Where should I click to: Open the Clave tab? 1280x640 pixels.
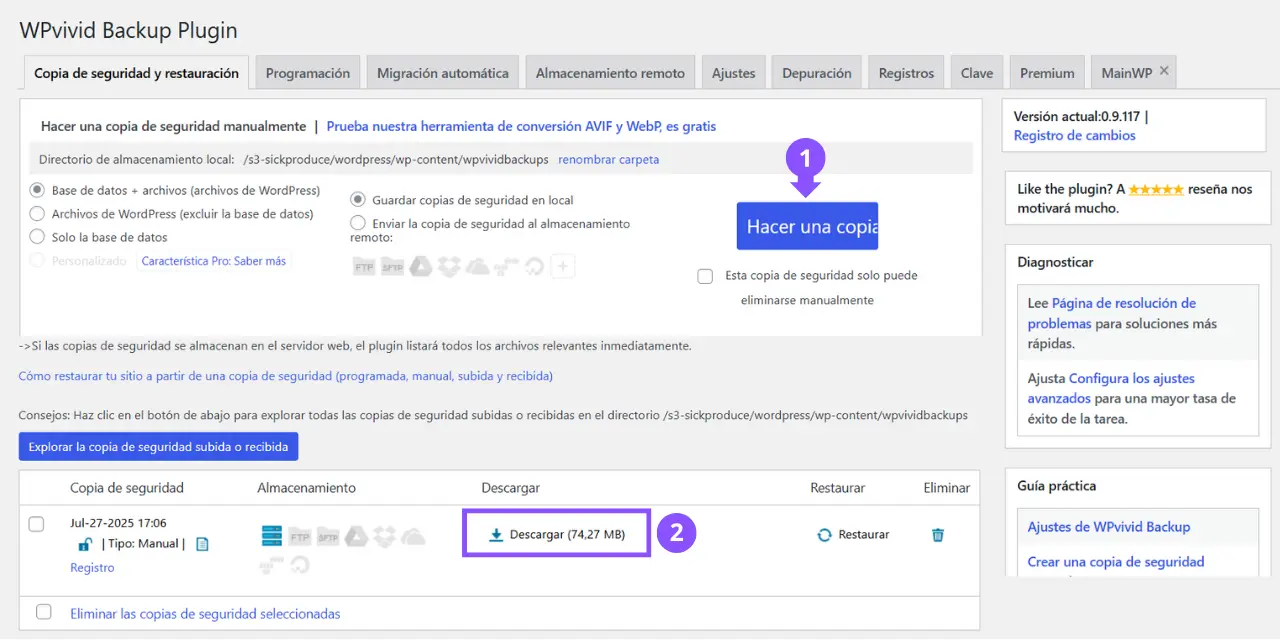click(977, 73)
